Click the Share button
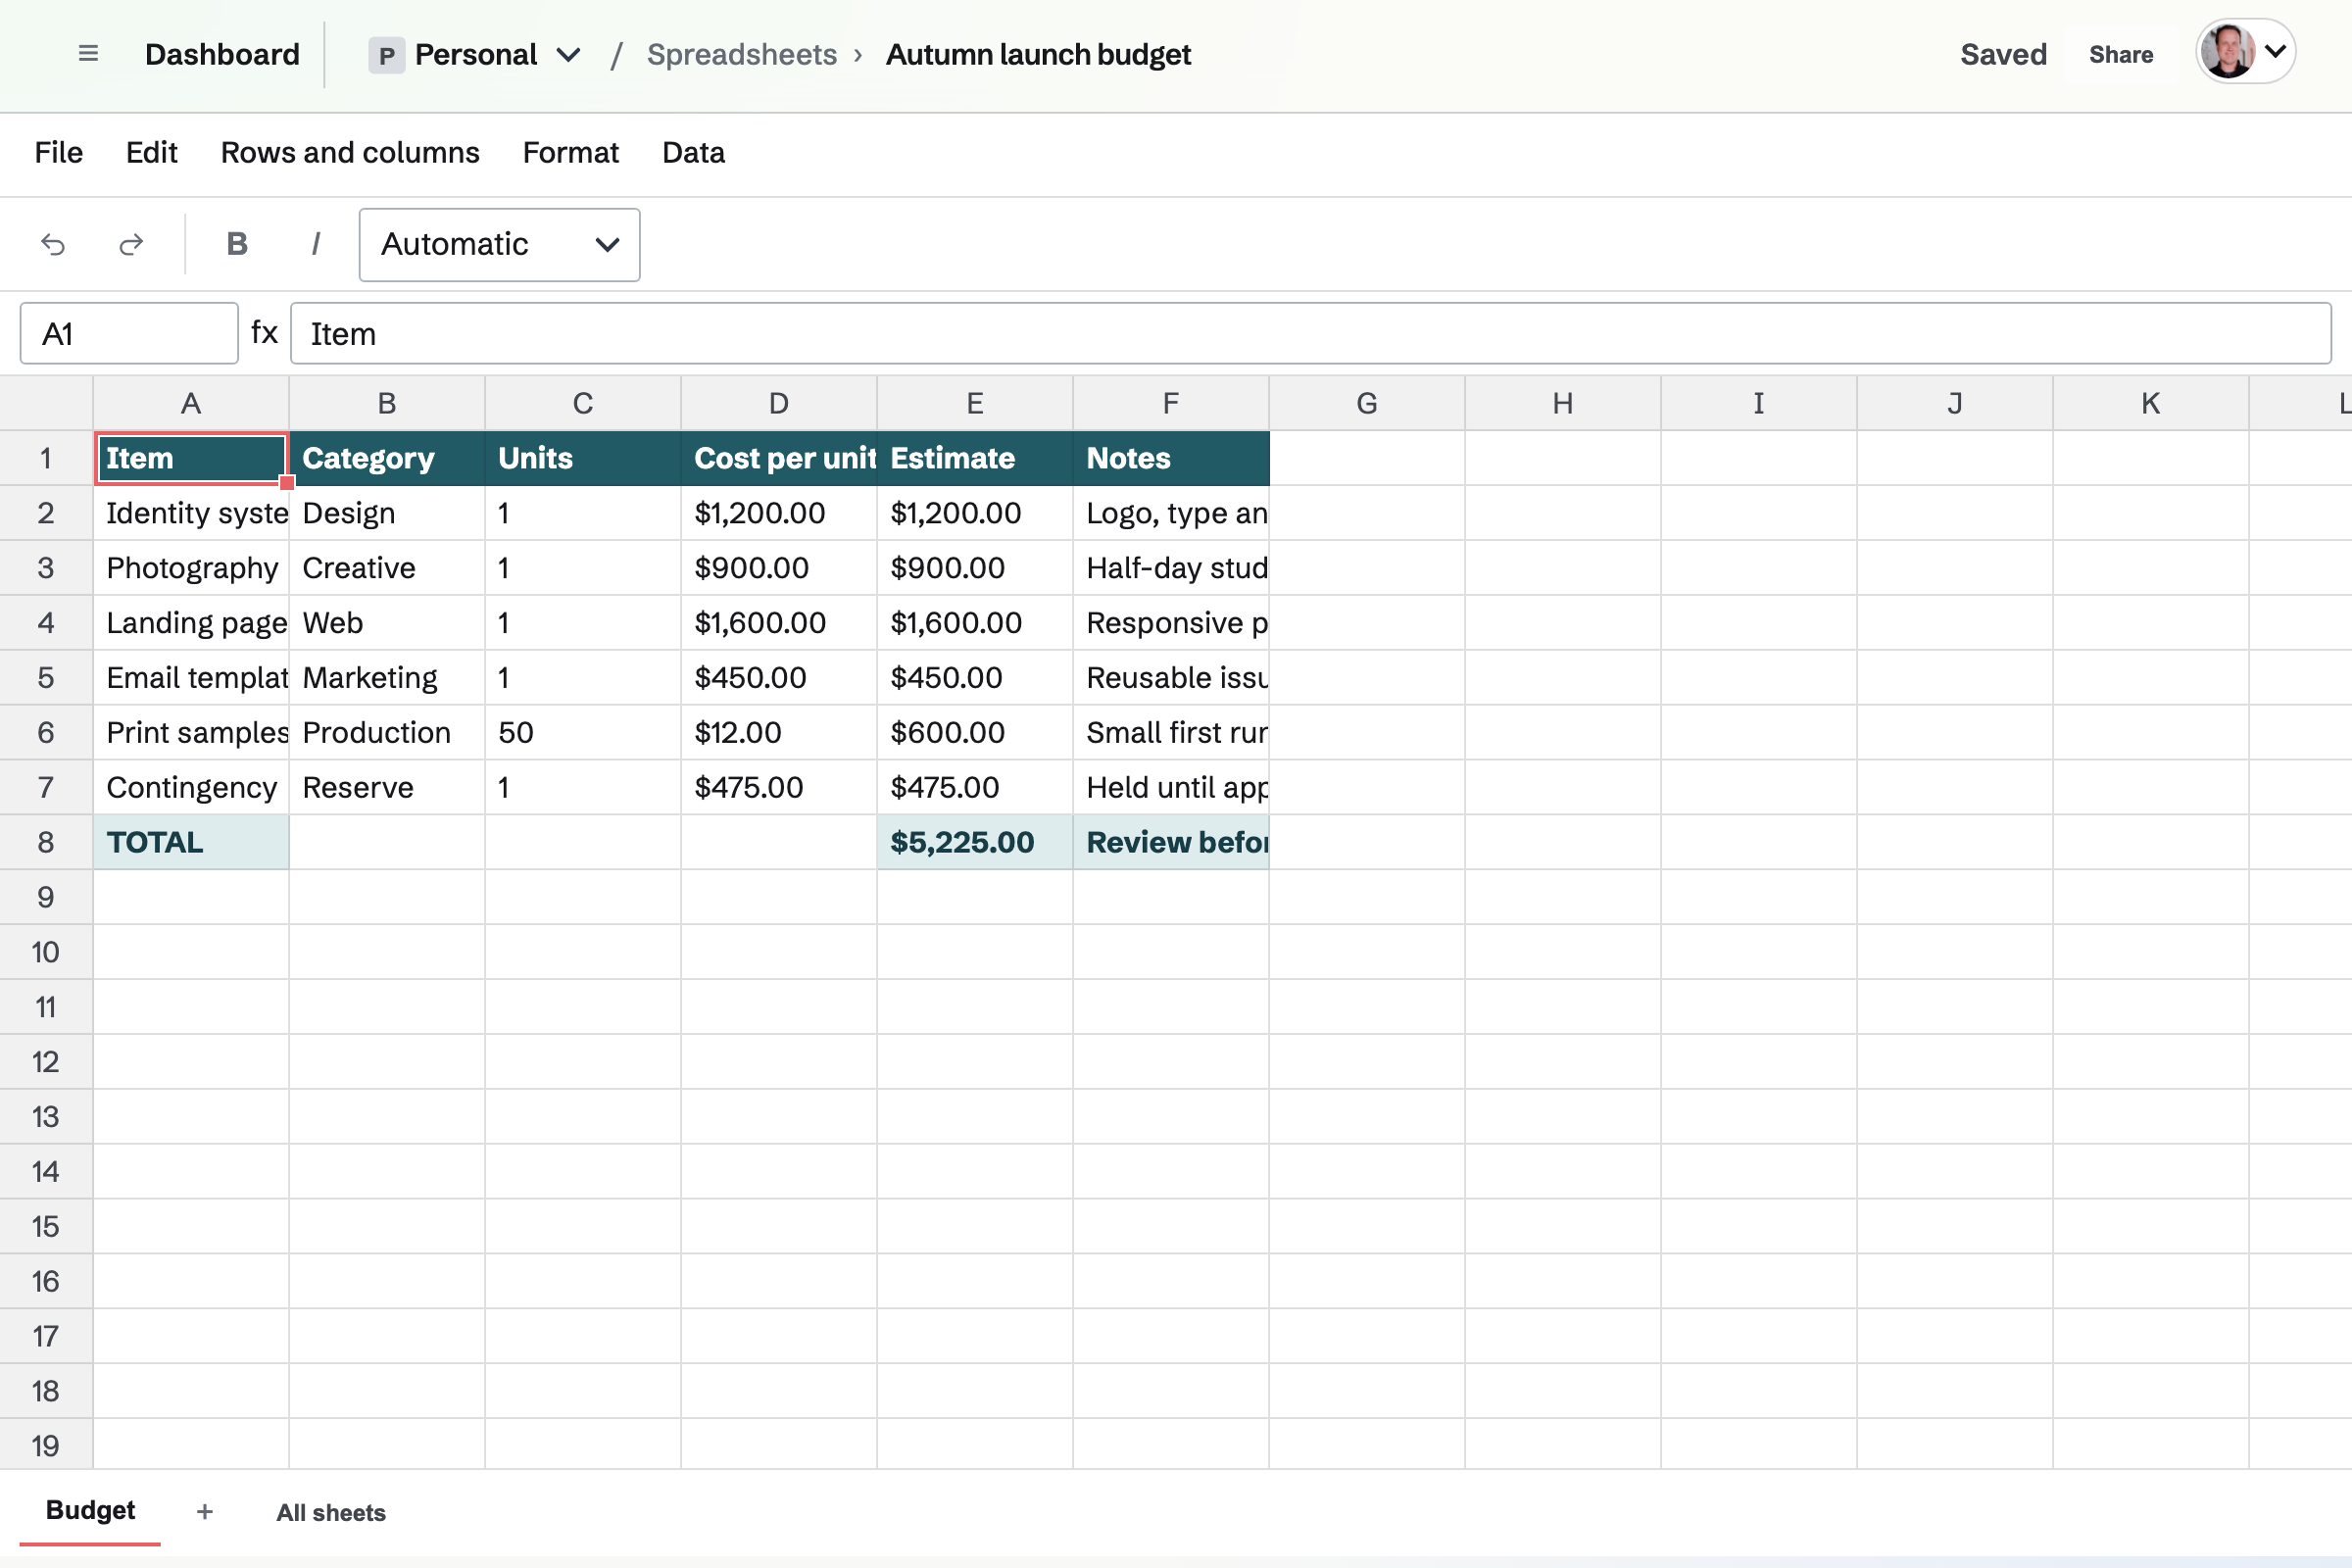 coord(2120,54)
